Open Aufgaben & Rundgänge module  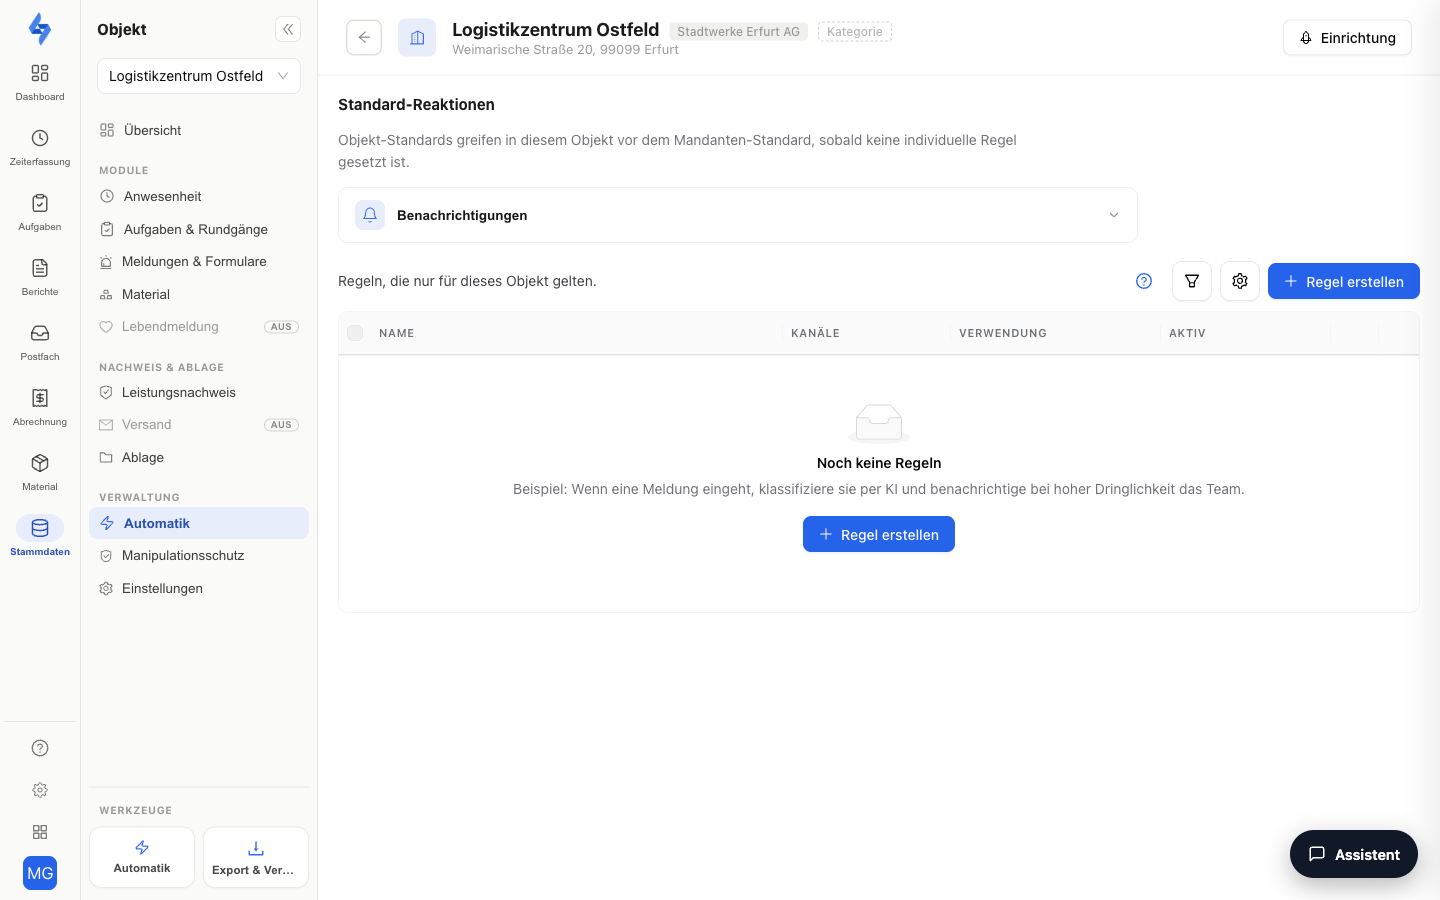(199, 229)
